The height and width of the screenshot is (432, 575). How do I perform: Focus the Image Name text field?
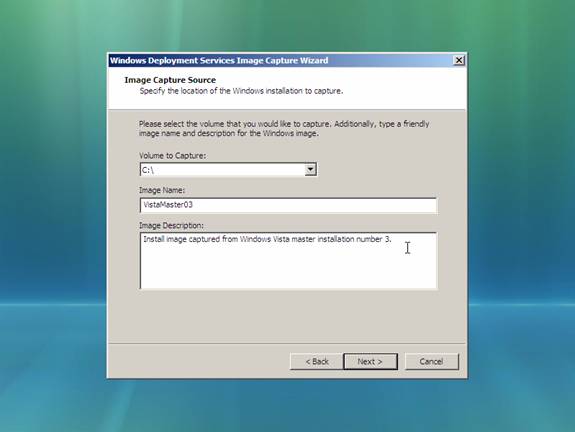coord(288,205)
